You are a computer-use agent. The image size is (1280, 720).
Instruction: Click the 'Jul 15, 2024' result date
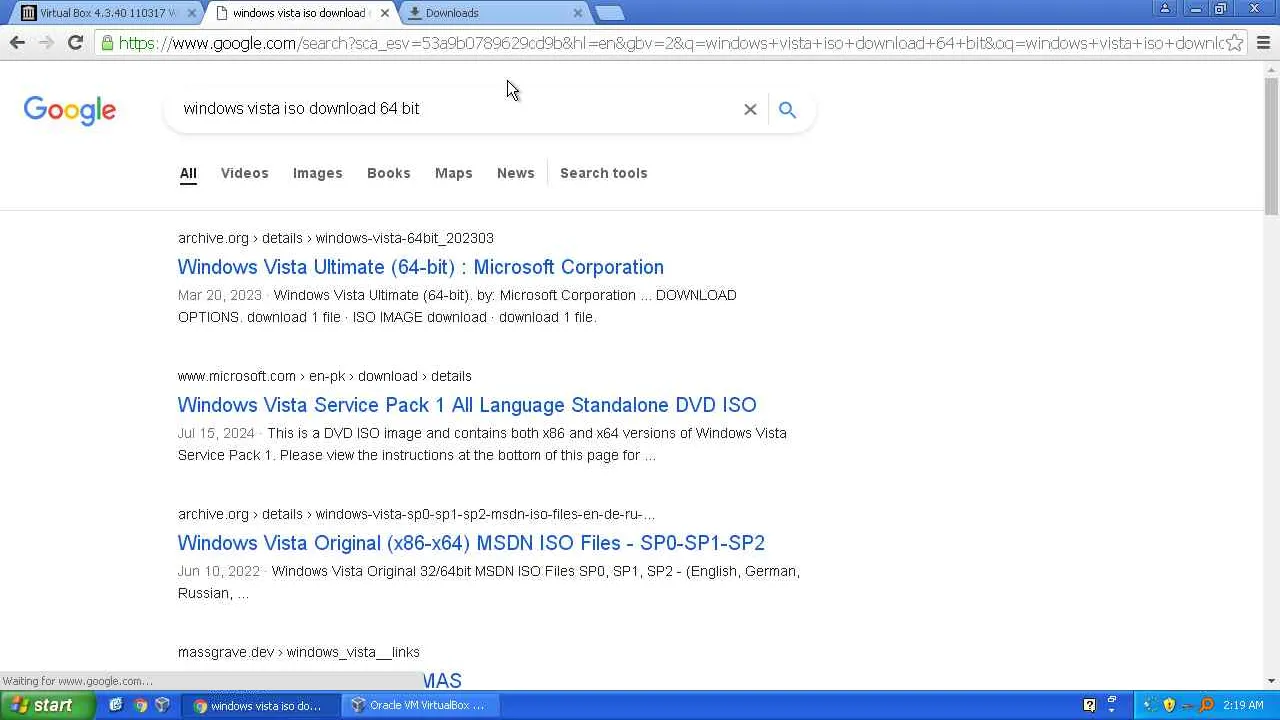pyautogui.click(x=216, y=433)
